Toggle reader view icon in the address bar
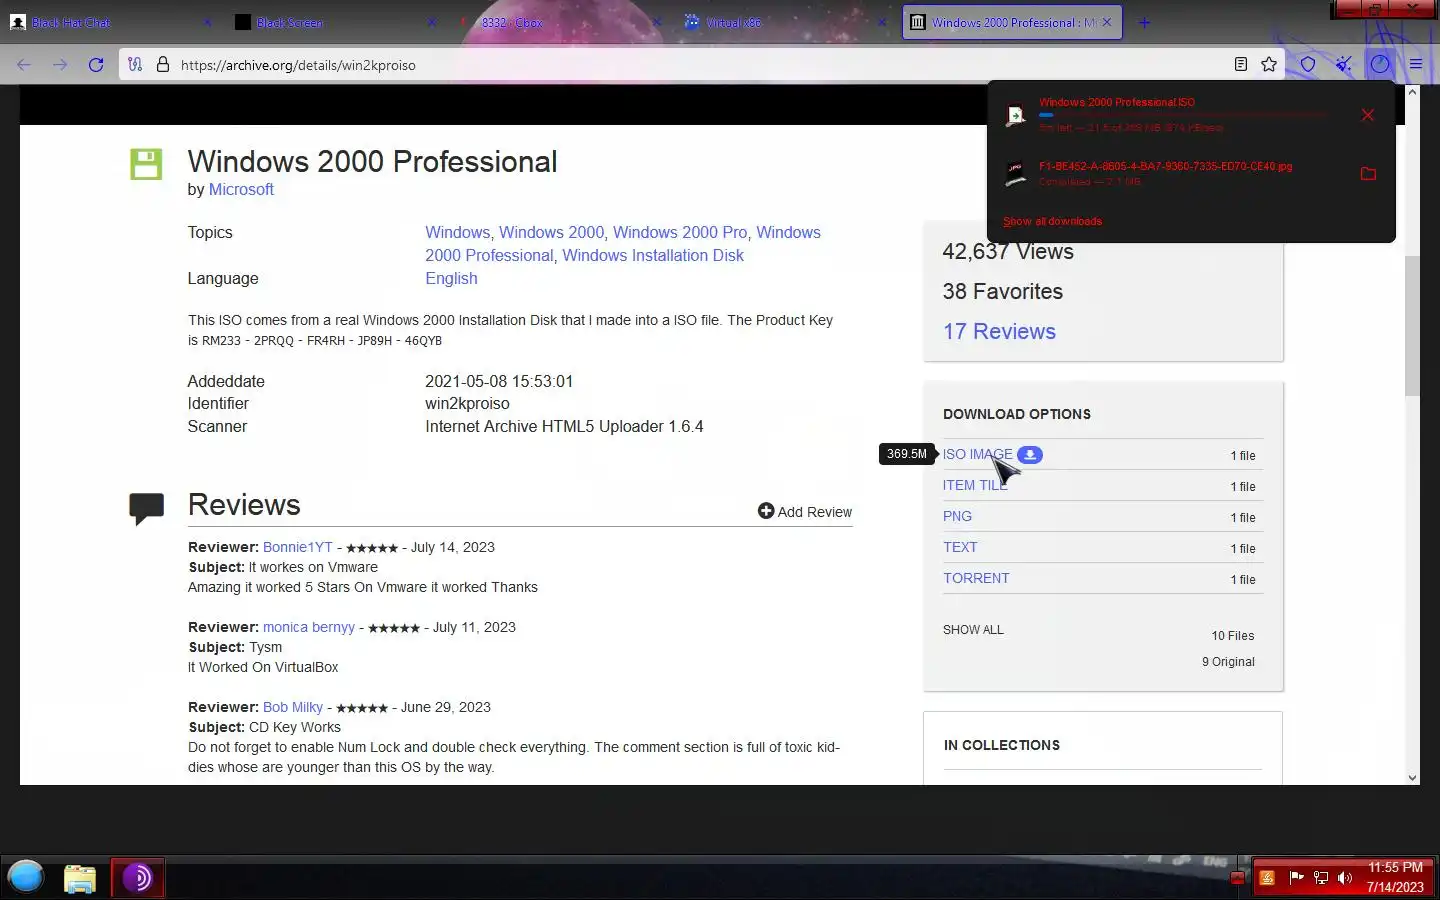This screenshot has height=900, width=1440. tap(1241, 65)
